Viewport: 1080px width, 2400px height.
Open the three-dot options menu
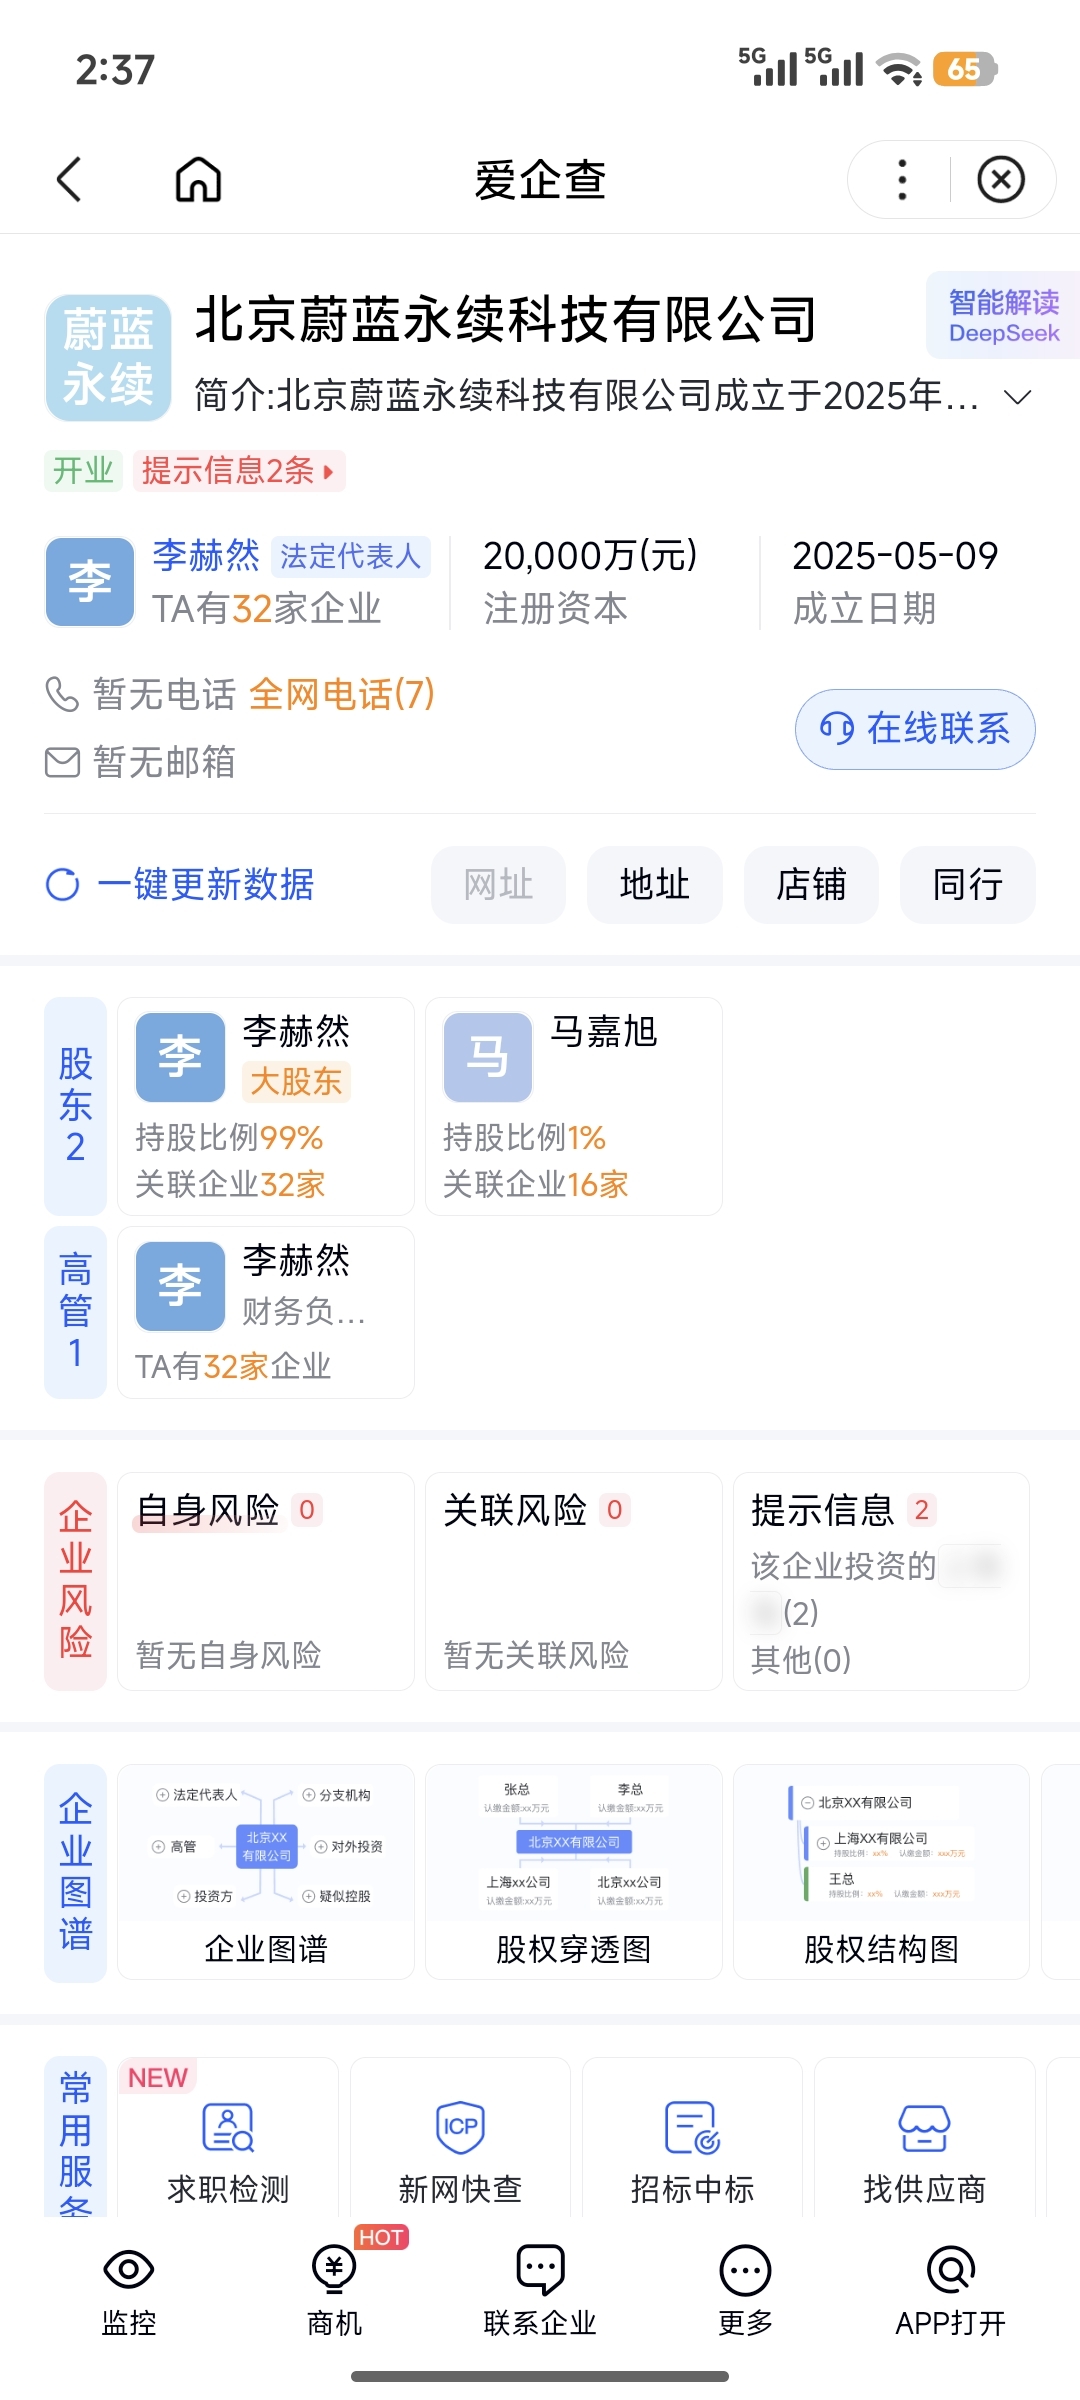(x=902, y=180)
